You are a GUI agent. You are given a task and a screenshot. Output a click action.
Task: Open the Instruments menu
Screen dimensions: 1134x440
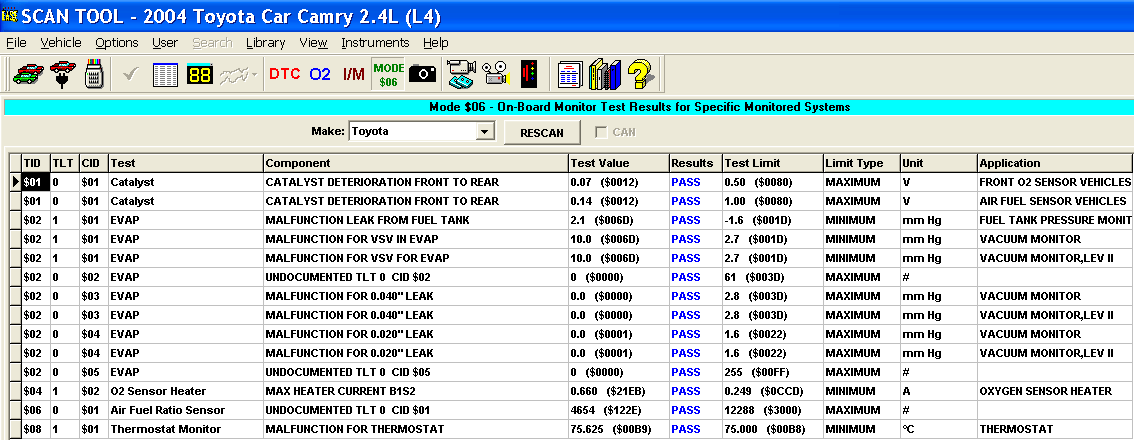point(375,43)
